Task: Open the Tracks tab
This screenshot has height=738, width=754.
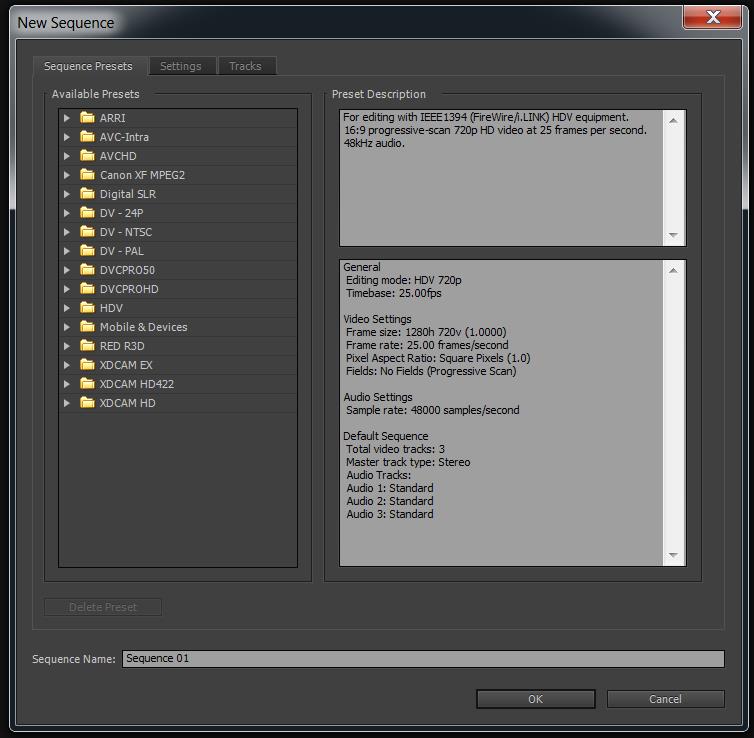Action: [245, 66]
